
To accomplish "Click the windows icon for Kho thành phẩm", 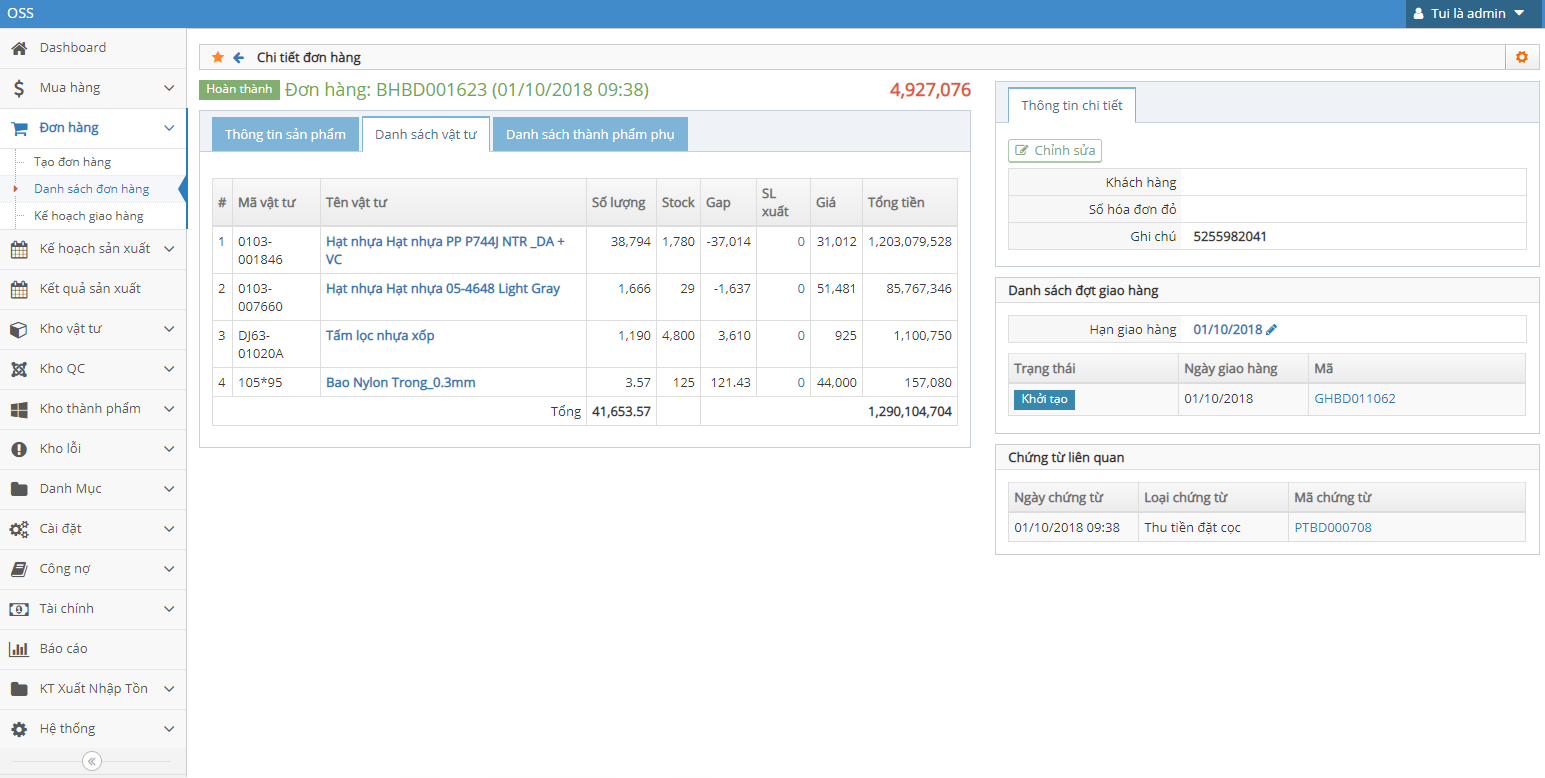I will click(19, 409).
